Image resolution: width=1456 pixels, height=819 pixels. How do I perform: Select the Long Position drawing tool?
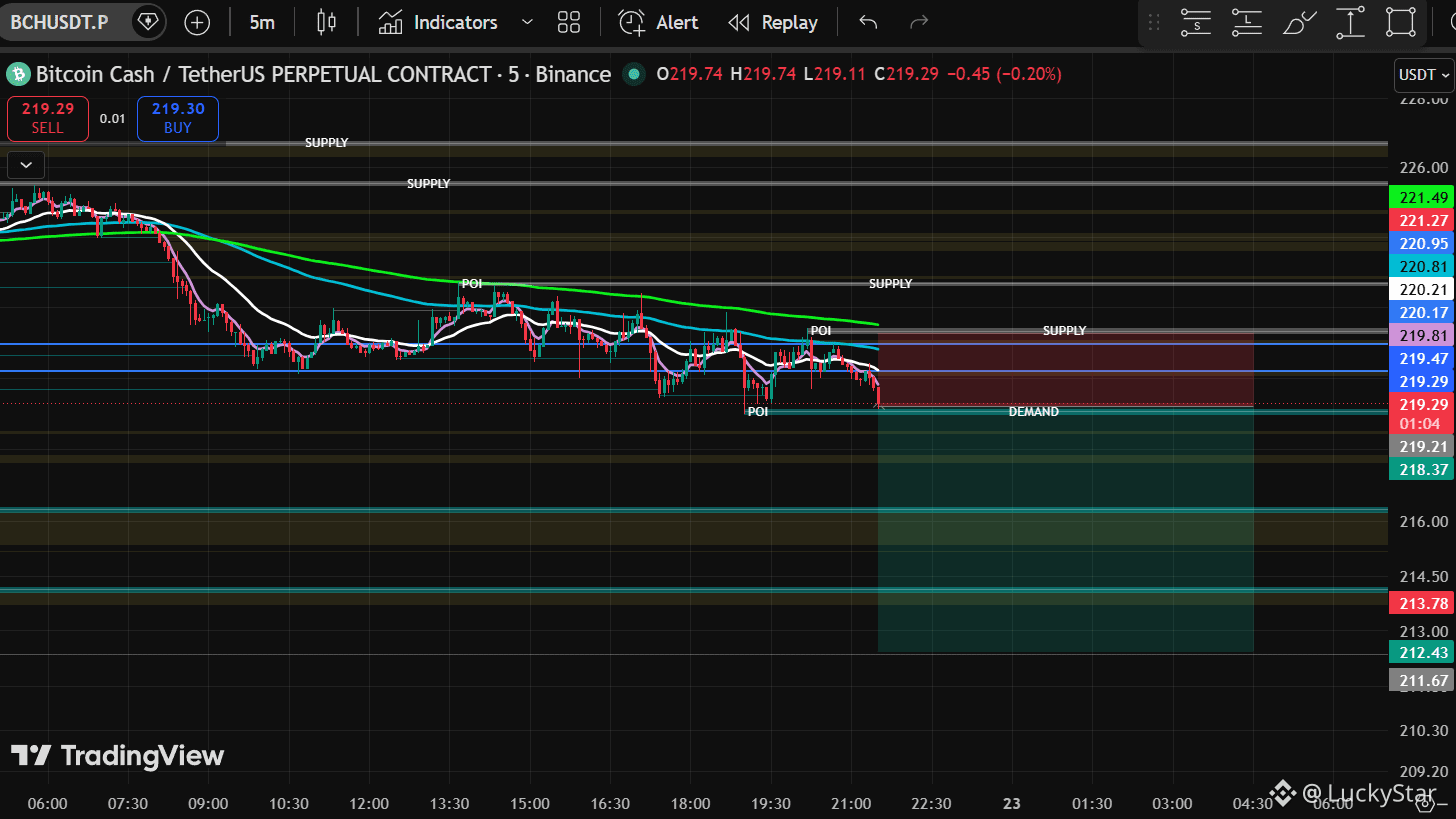1247,22
